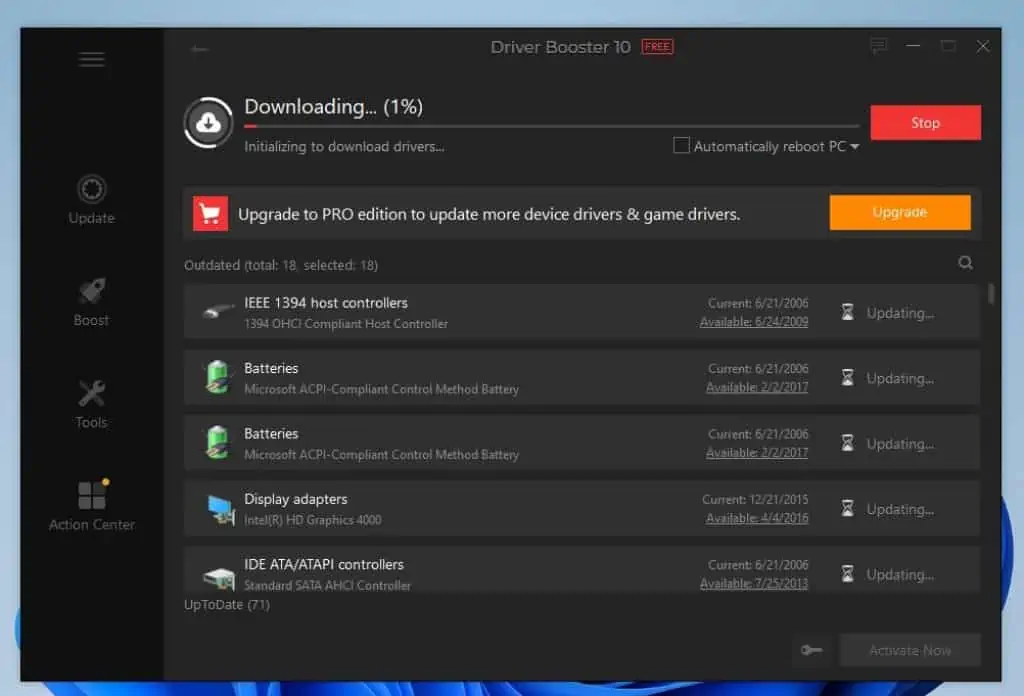The width and height of the screenshot is (1024, 696).
Task: Open the feedback chat icon
Action: point(878,46)
